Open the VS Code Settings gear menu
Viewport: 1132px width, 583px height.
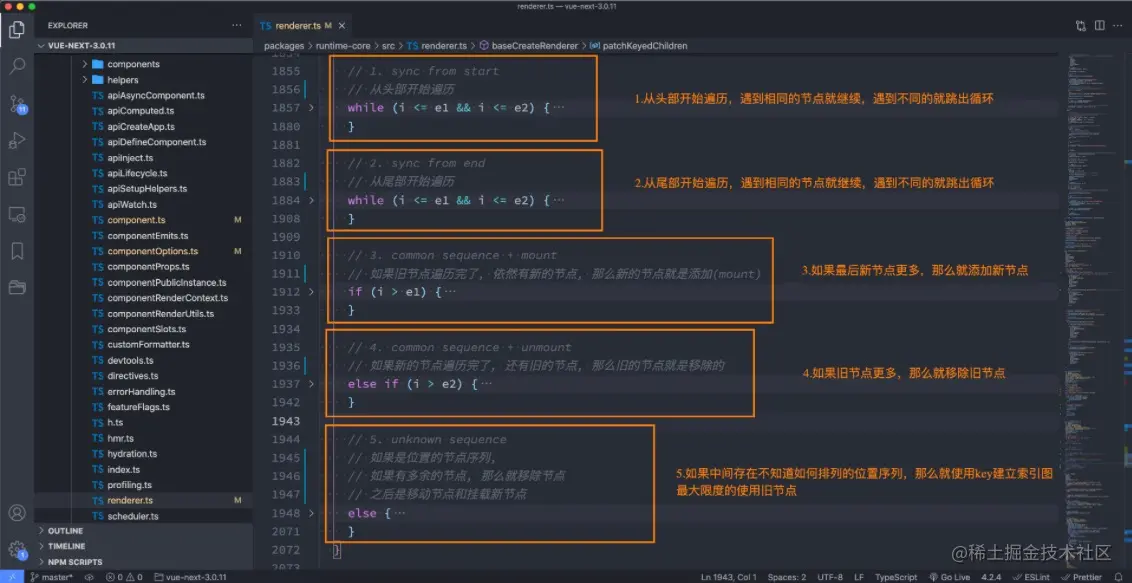tap(14, 550)
